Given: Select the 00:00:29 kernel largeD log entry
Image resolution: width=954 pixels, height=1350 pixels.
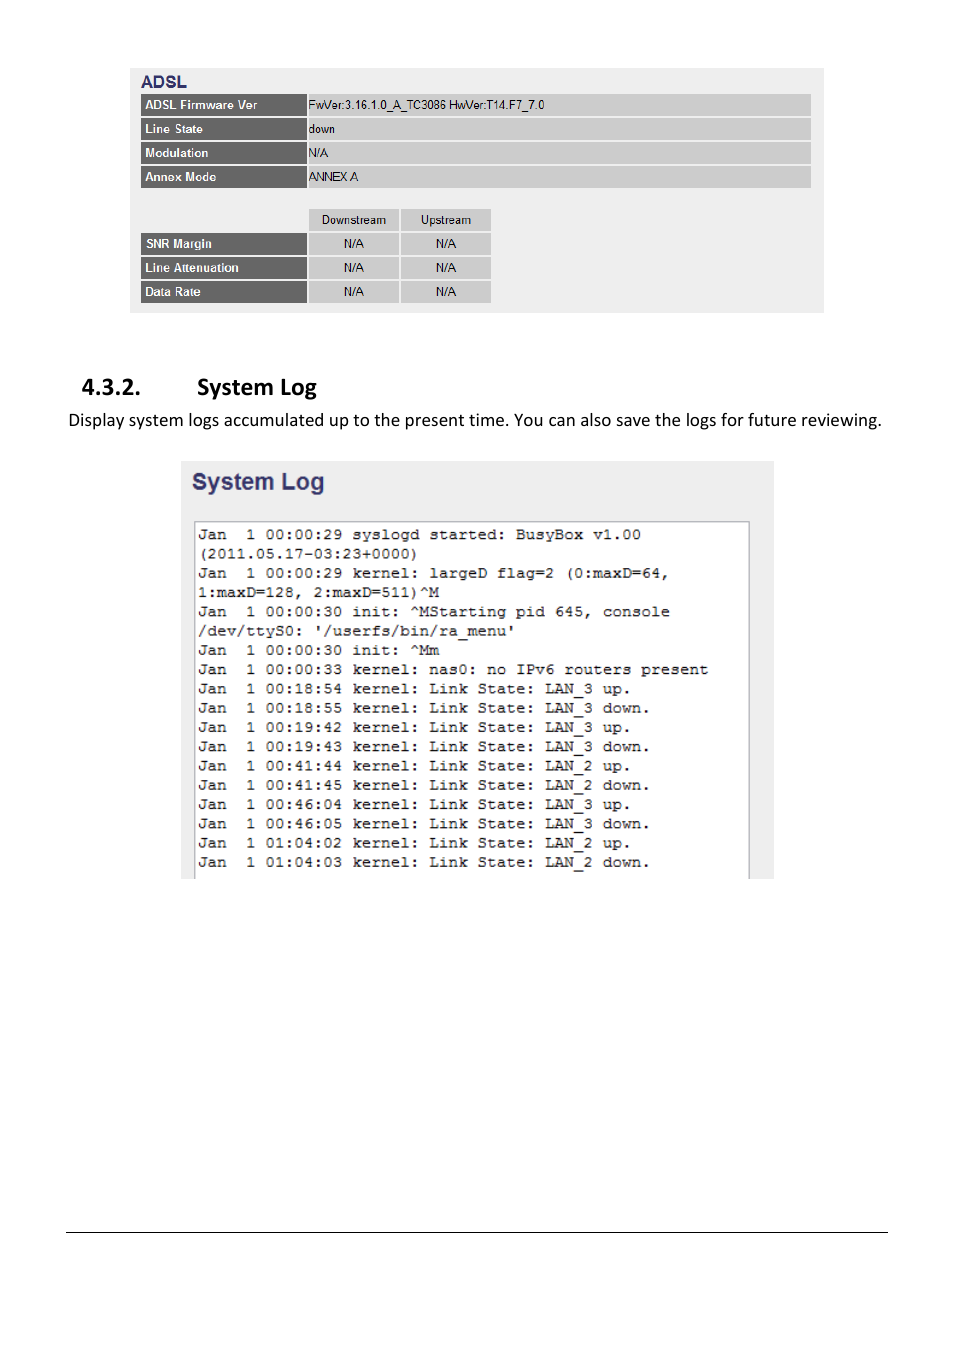Looking at the screenshot, I should coord(433,583).
